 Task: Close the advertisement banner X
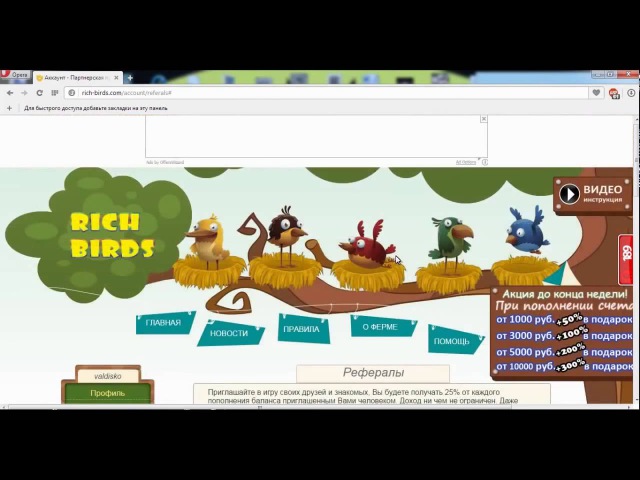(x=484, y=119)
